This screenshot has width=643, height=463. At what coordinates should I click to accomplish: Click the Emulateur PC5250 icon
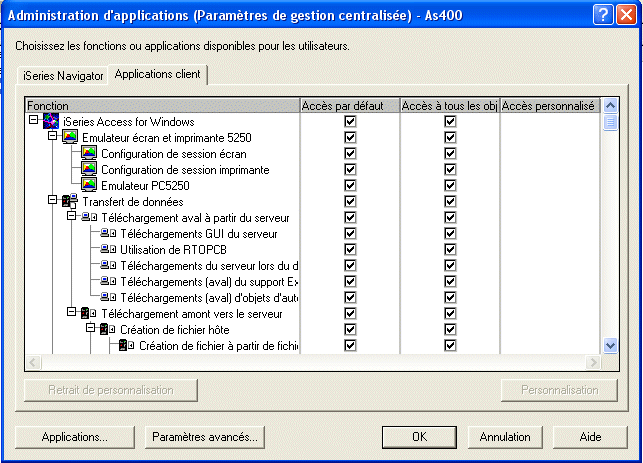(x=89, y=185)
